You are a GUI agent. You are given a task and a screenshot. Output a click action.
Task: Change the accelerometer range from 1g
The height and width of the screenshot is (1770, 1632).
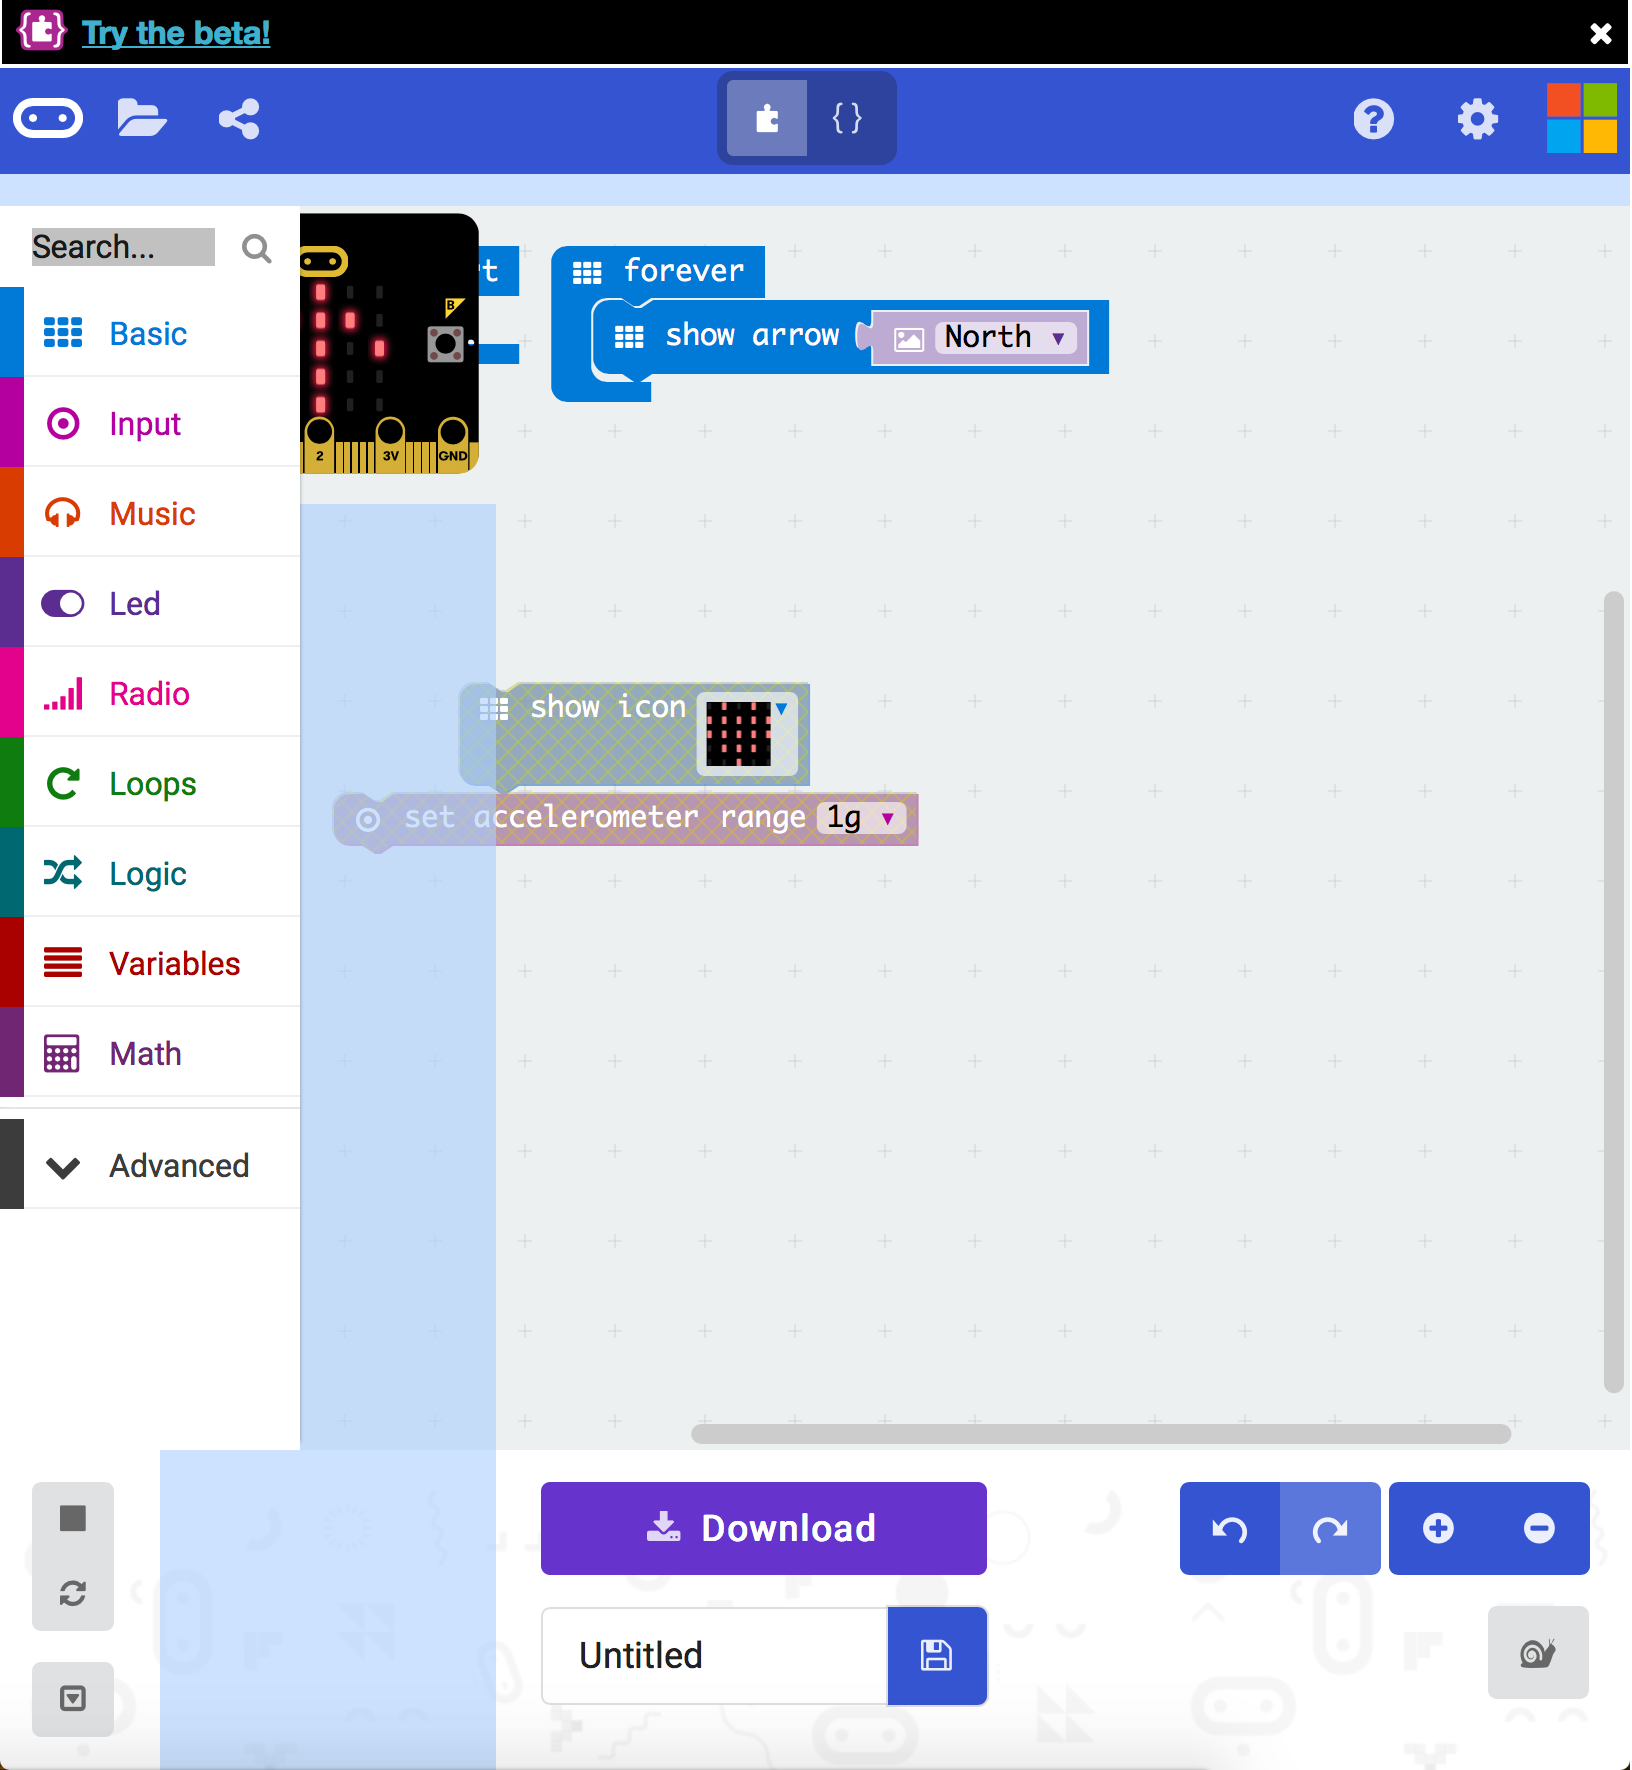click(x=862, y=817)
